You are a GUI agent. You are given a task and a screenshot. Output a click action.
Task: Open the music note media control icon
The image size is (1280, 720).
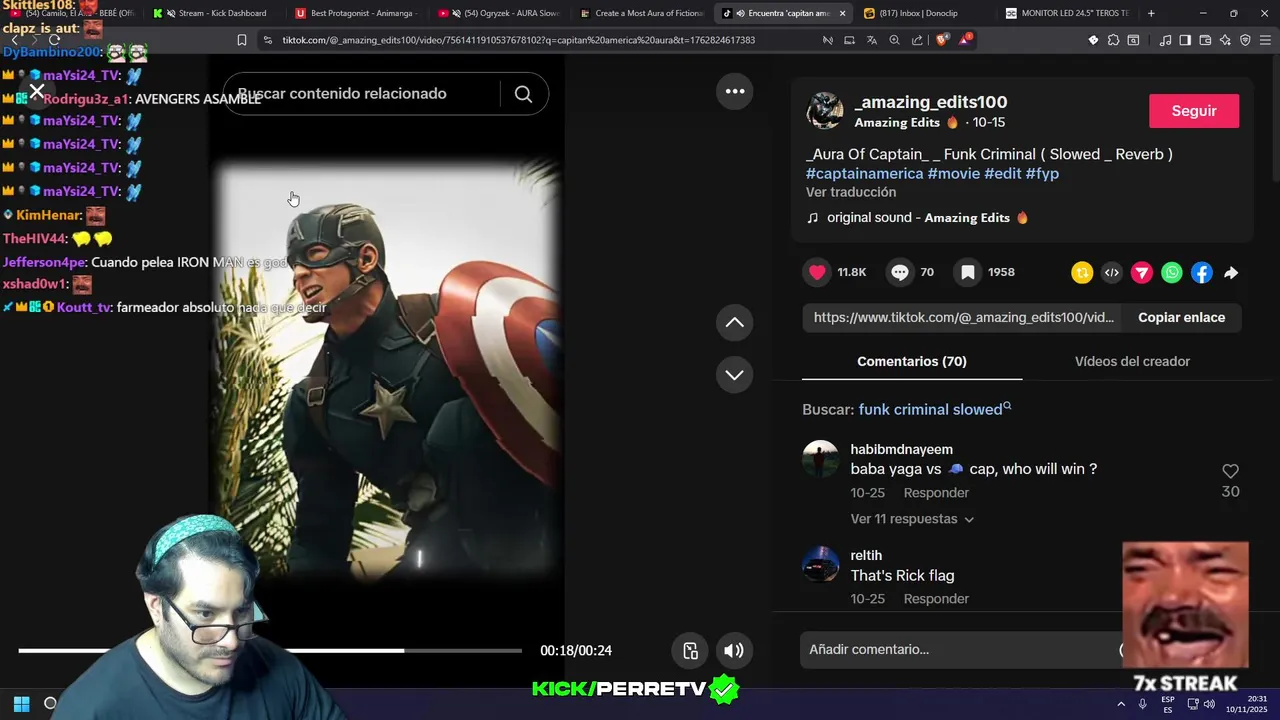(1165, 40)
